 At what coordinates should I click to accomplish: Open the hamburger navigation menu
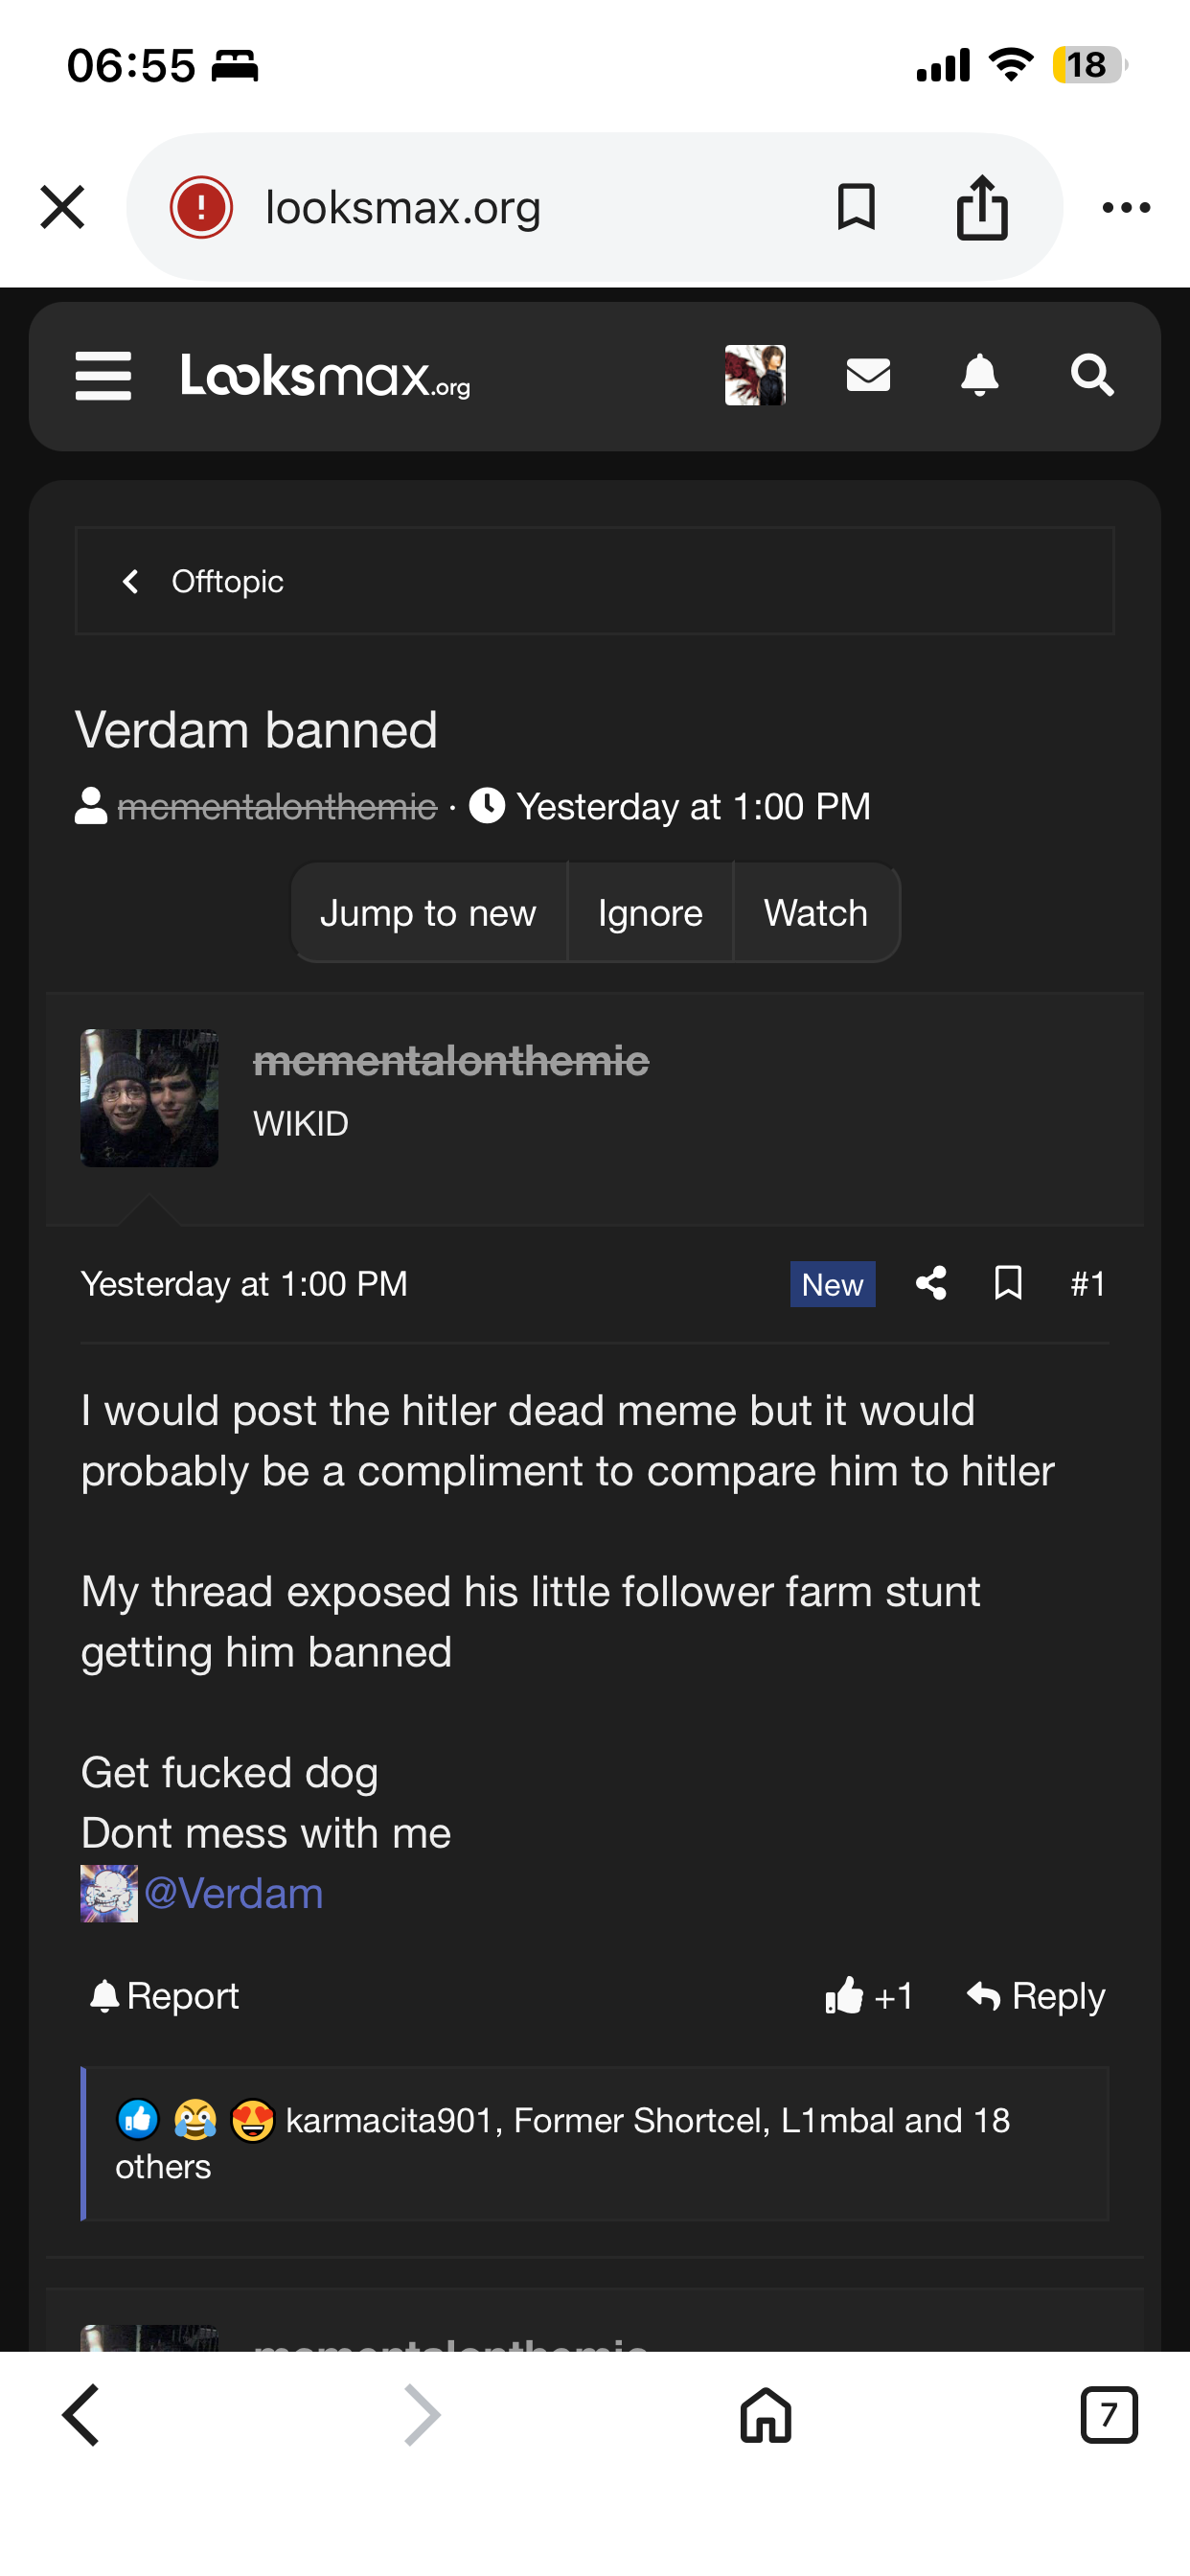(103, 376)
